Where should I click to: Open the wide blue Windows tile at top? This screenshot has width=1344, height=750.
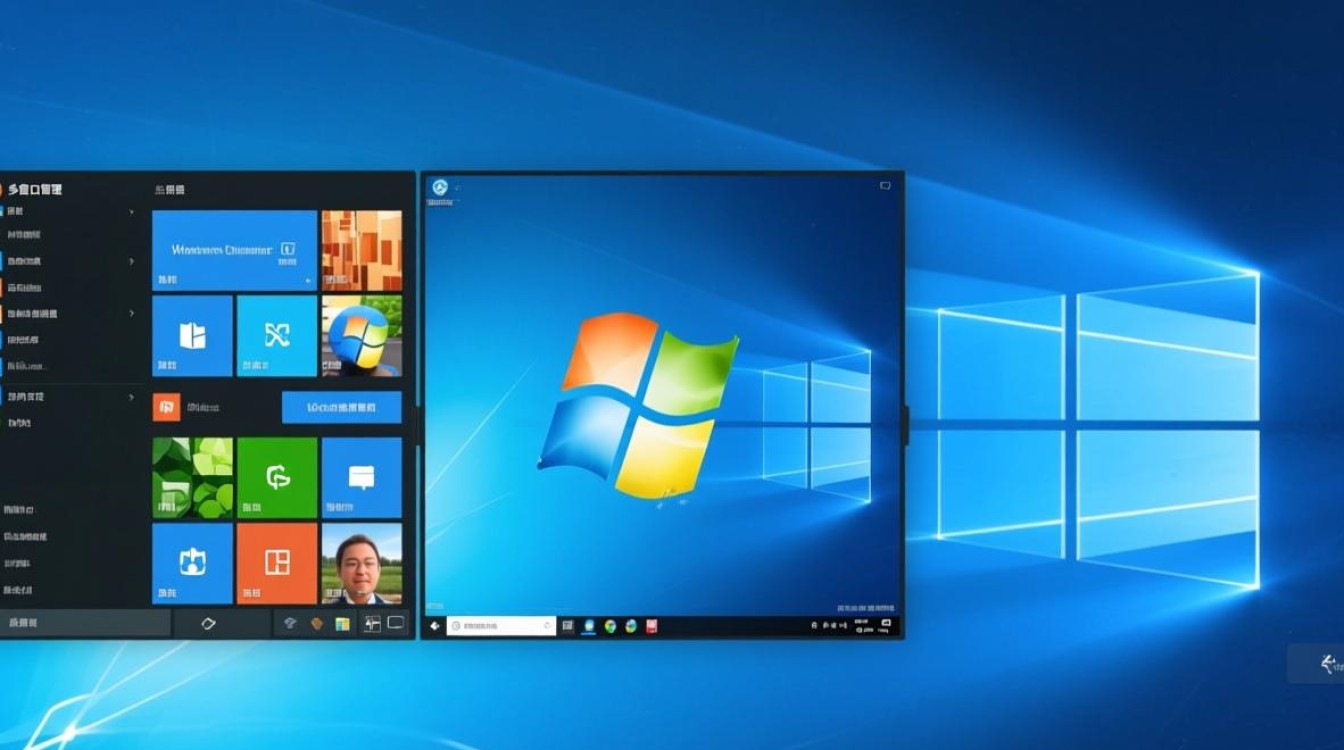pos(234,250)
